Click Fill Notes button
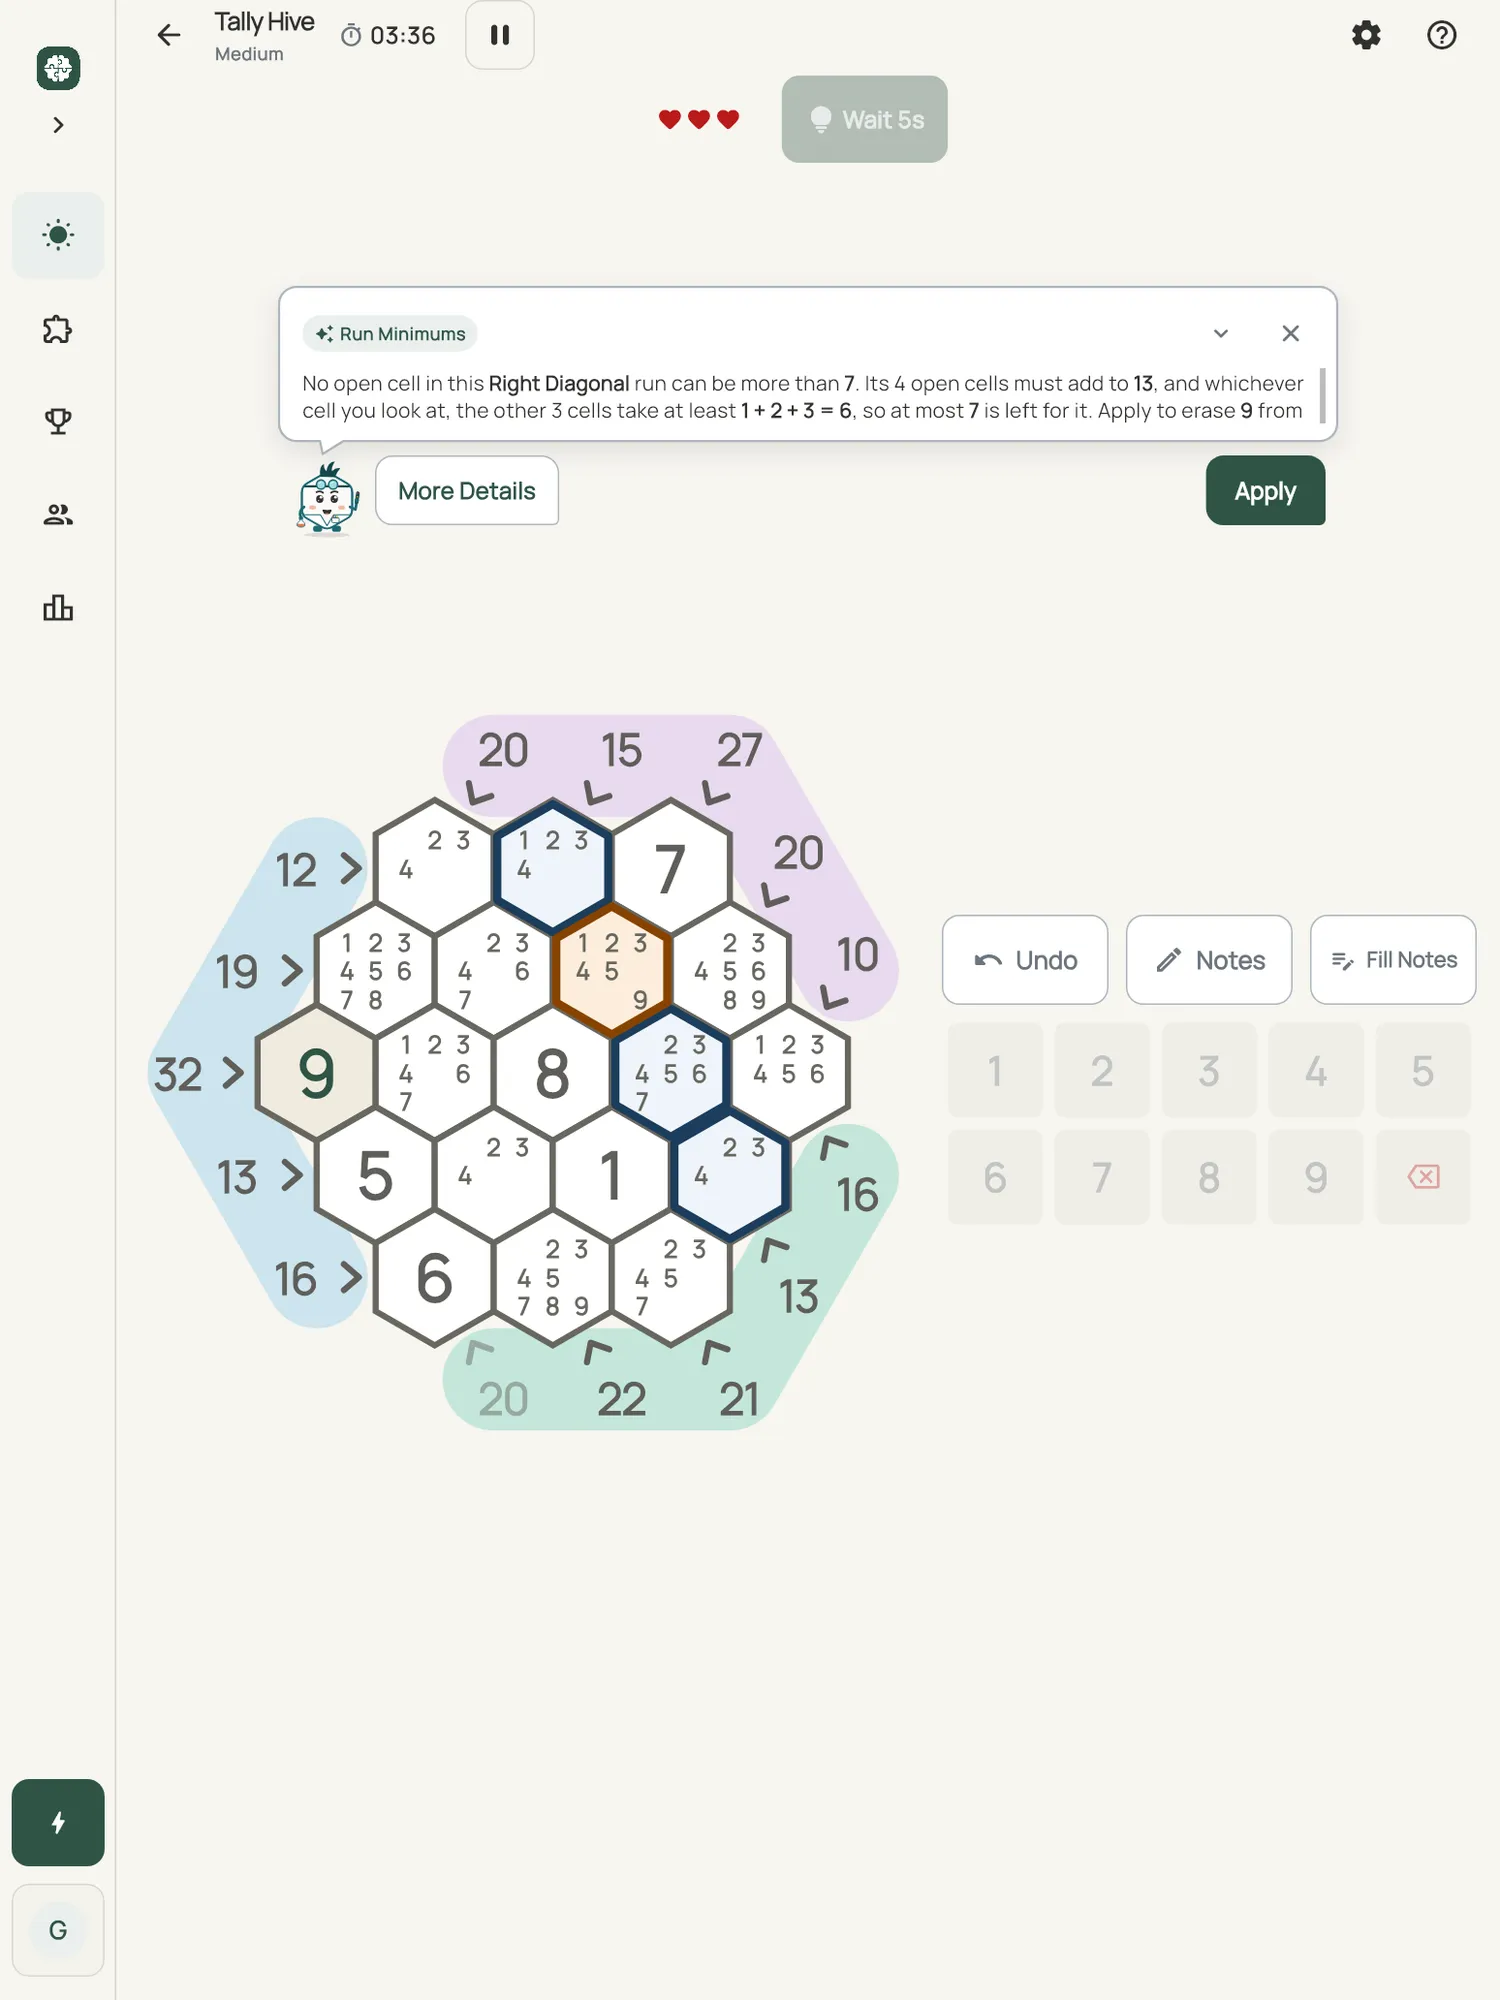 click(1393, 960)
